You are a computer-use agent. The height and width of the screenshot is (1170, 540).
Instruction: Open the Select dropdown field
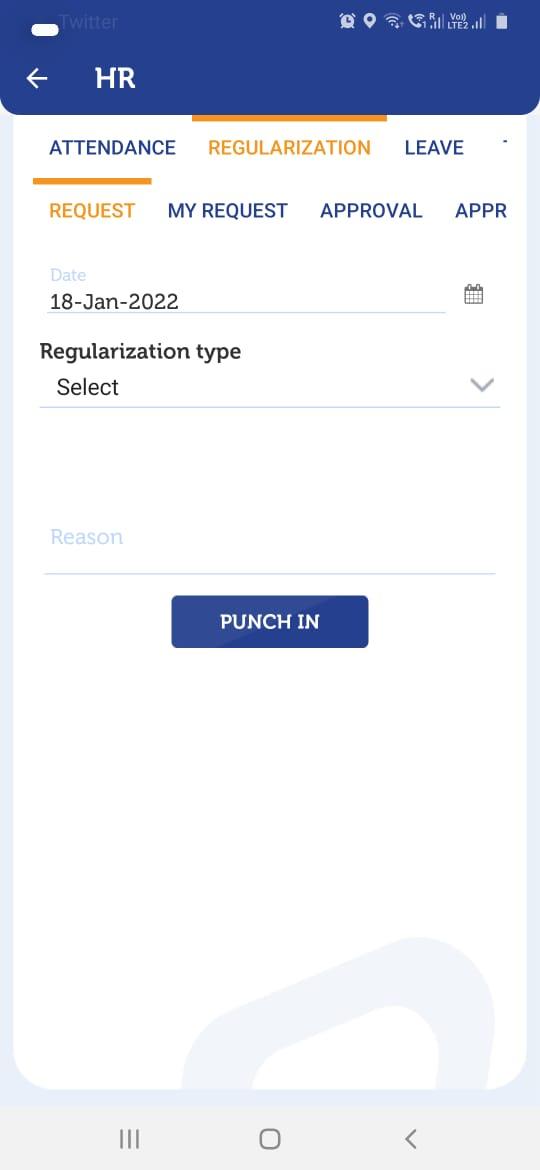(270, 387)
